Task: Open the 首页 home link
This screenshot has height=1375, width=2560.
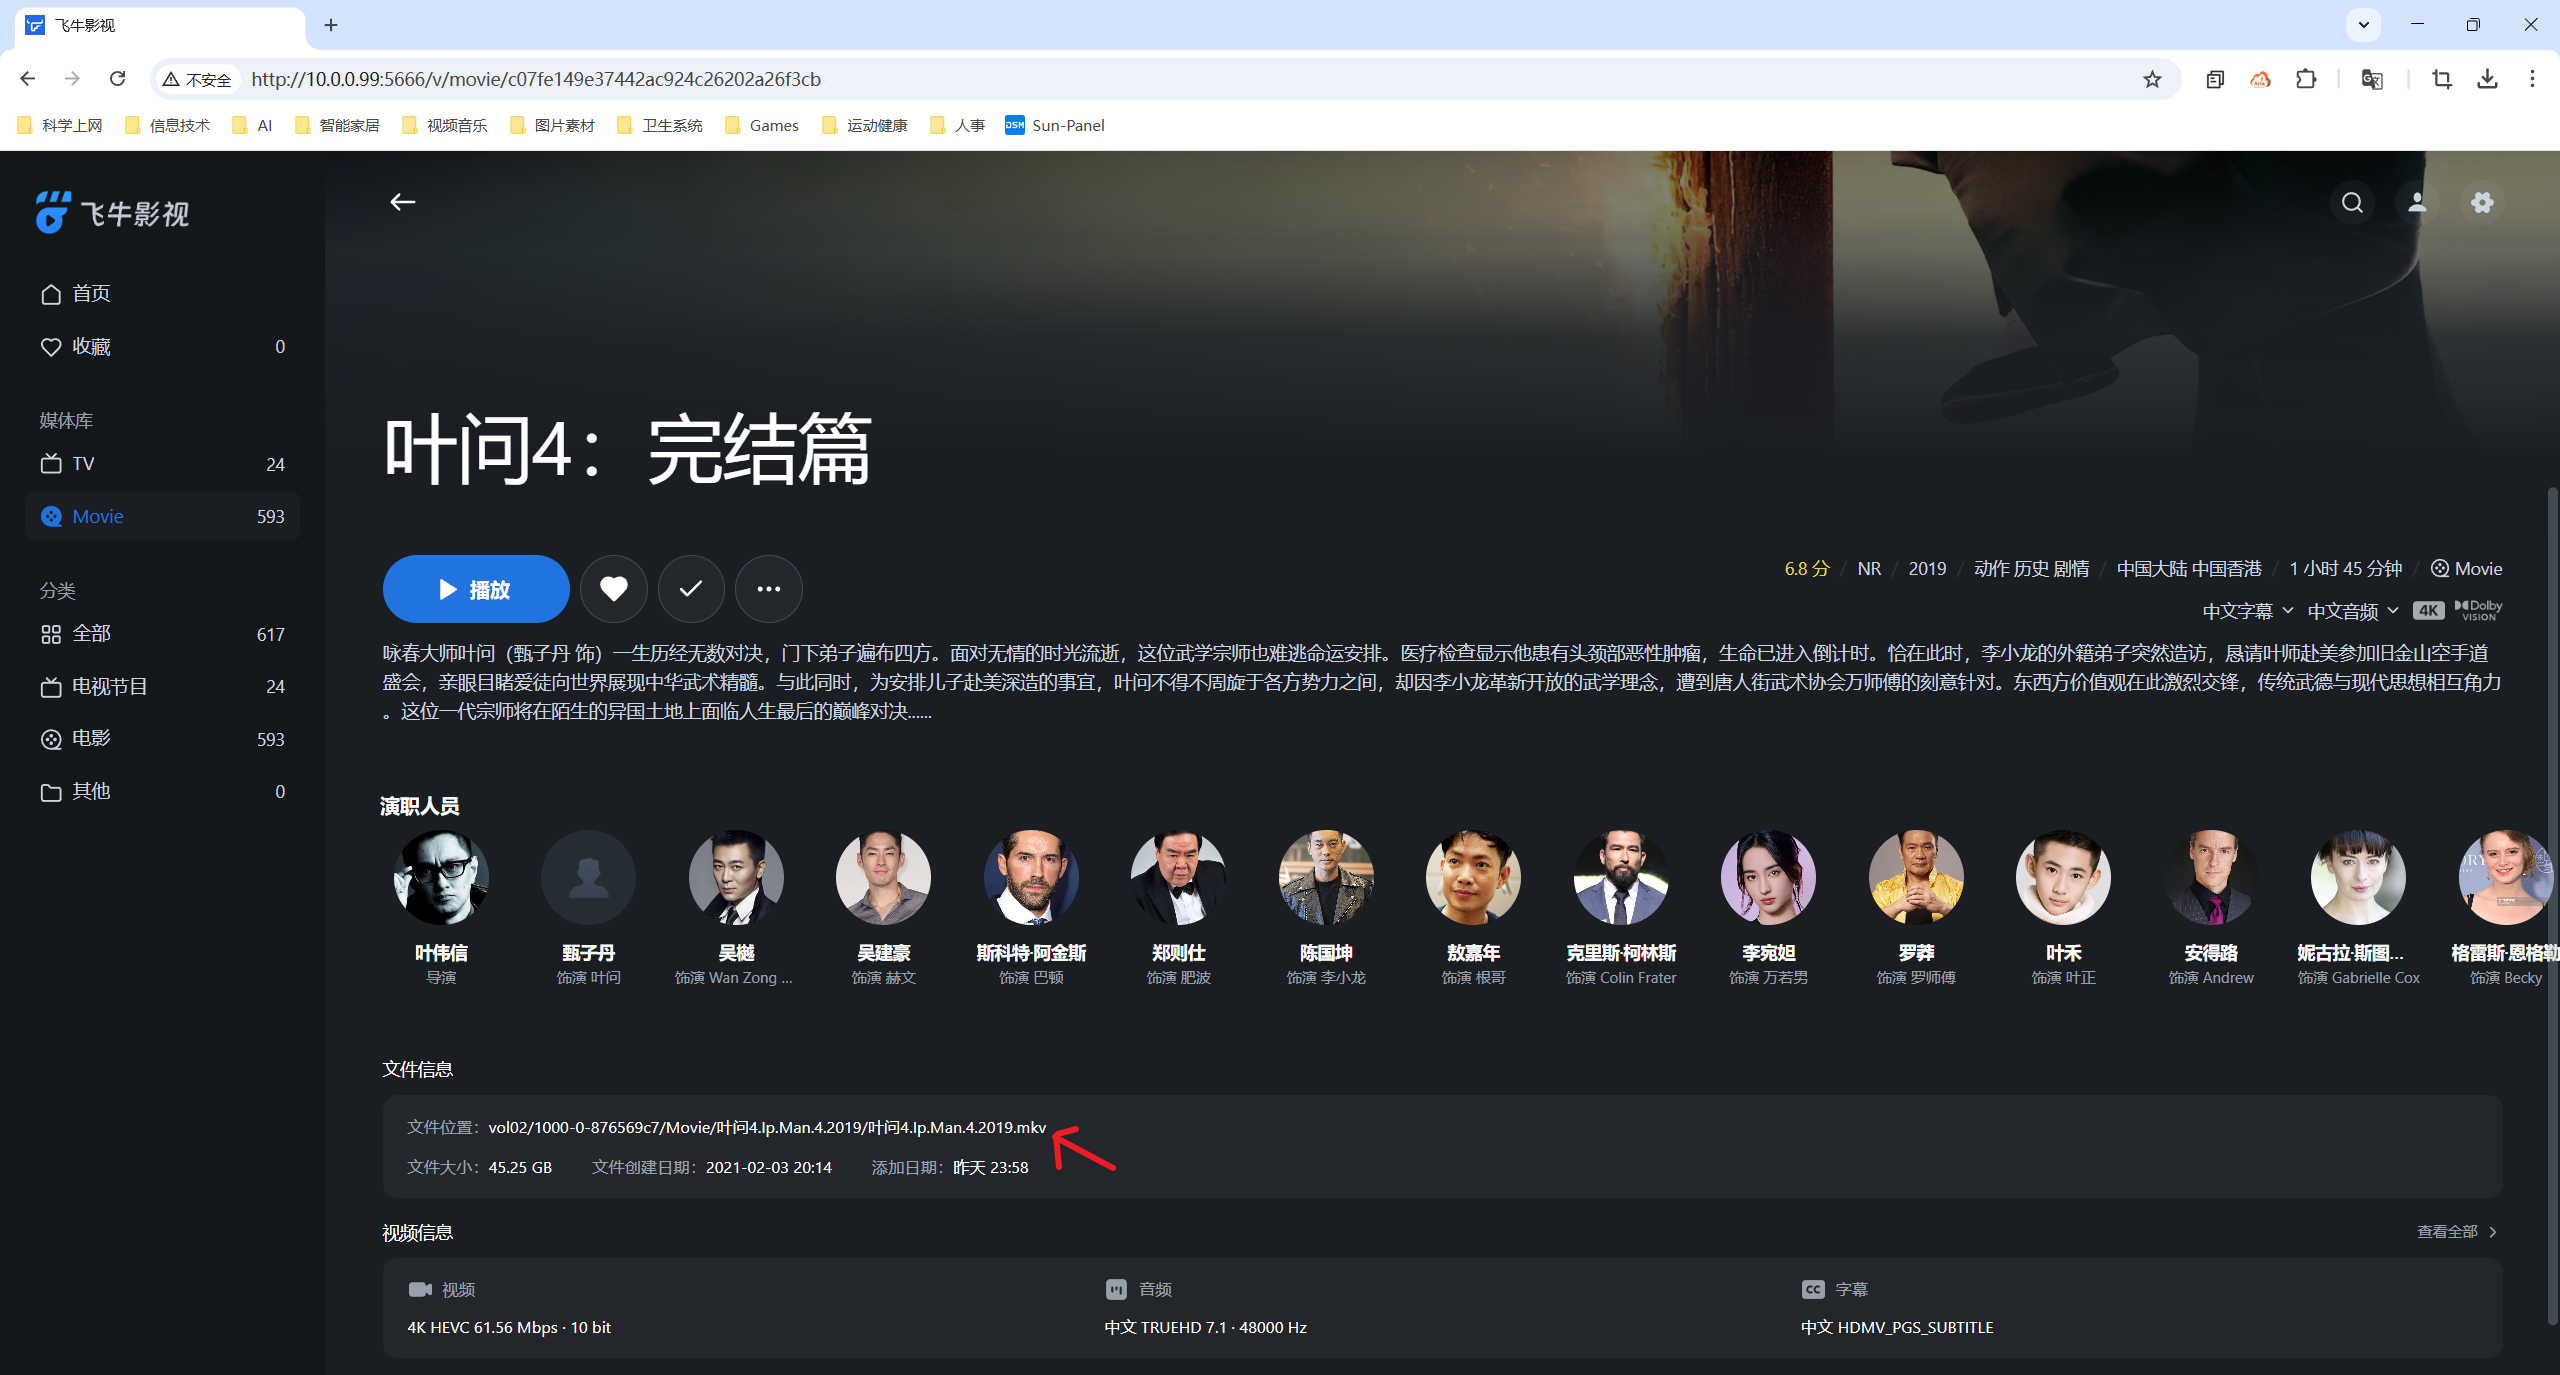Action: (90, 293)
